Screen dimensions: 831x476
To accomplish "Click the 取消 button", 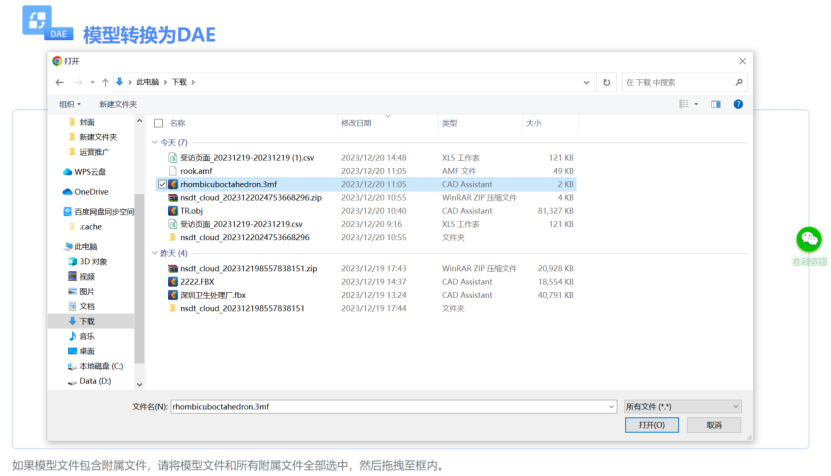I will point(714,425).
